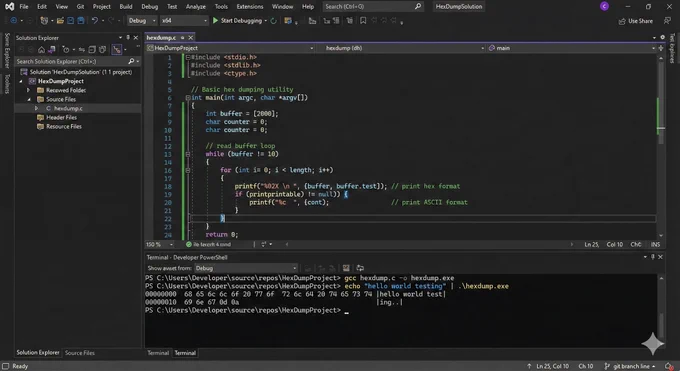The height and width of the screenshot is (371, 680).
Task: Click the restart/refresh icon beside Start Debugging
Action: tap(273, 20)
